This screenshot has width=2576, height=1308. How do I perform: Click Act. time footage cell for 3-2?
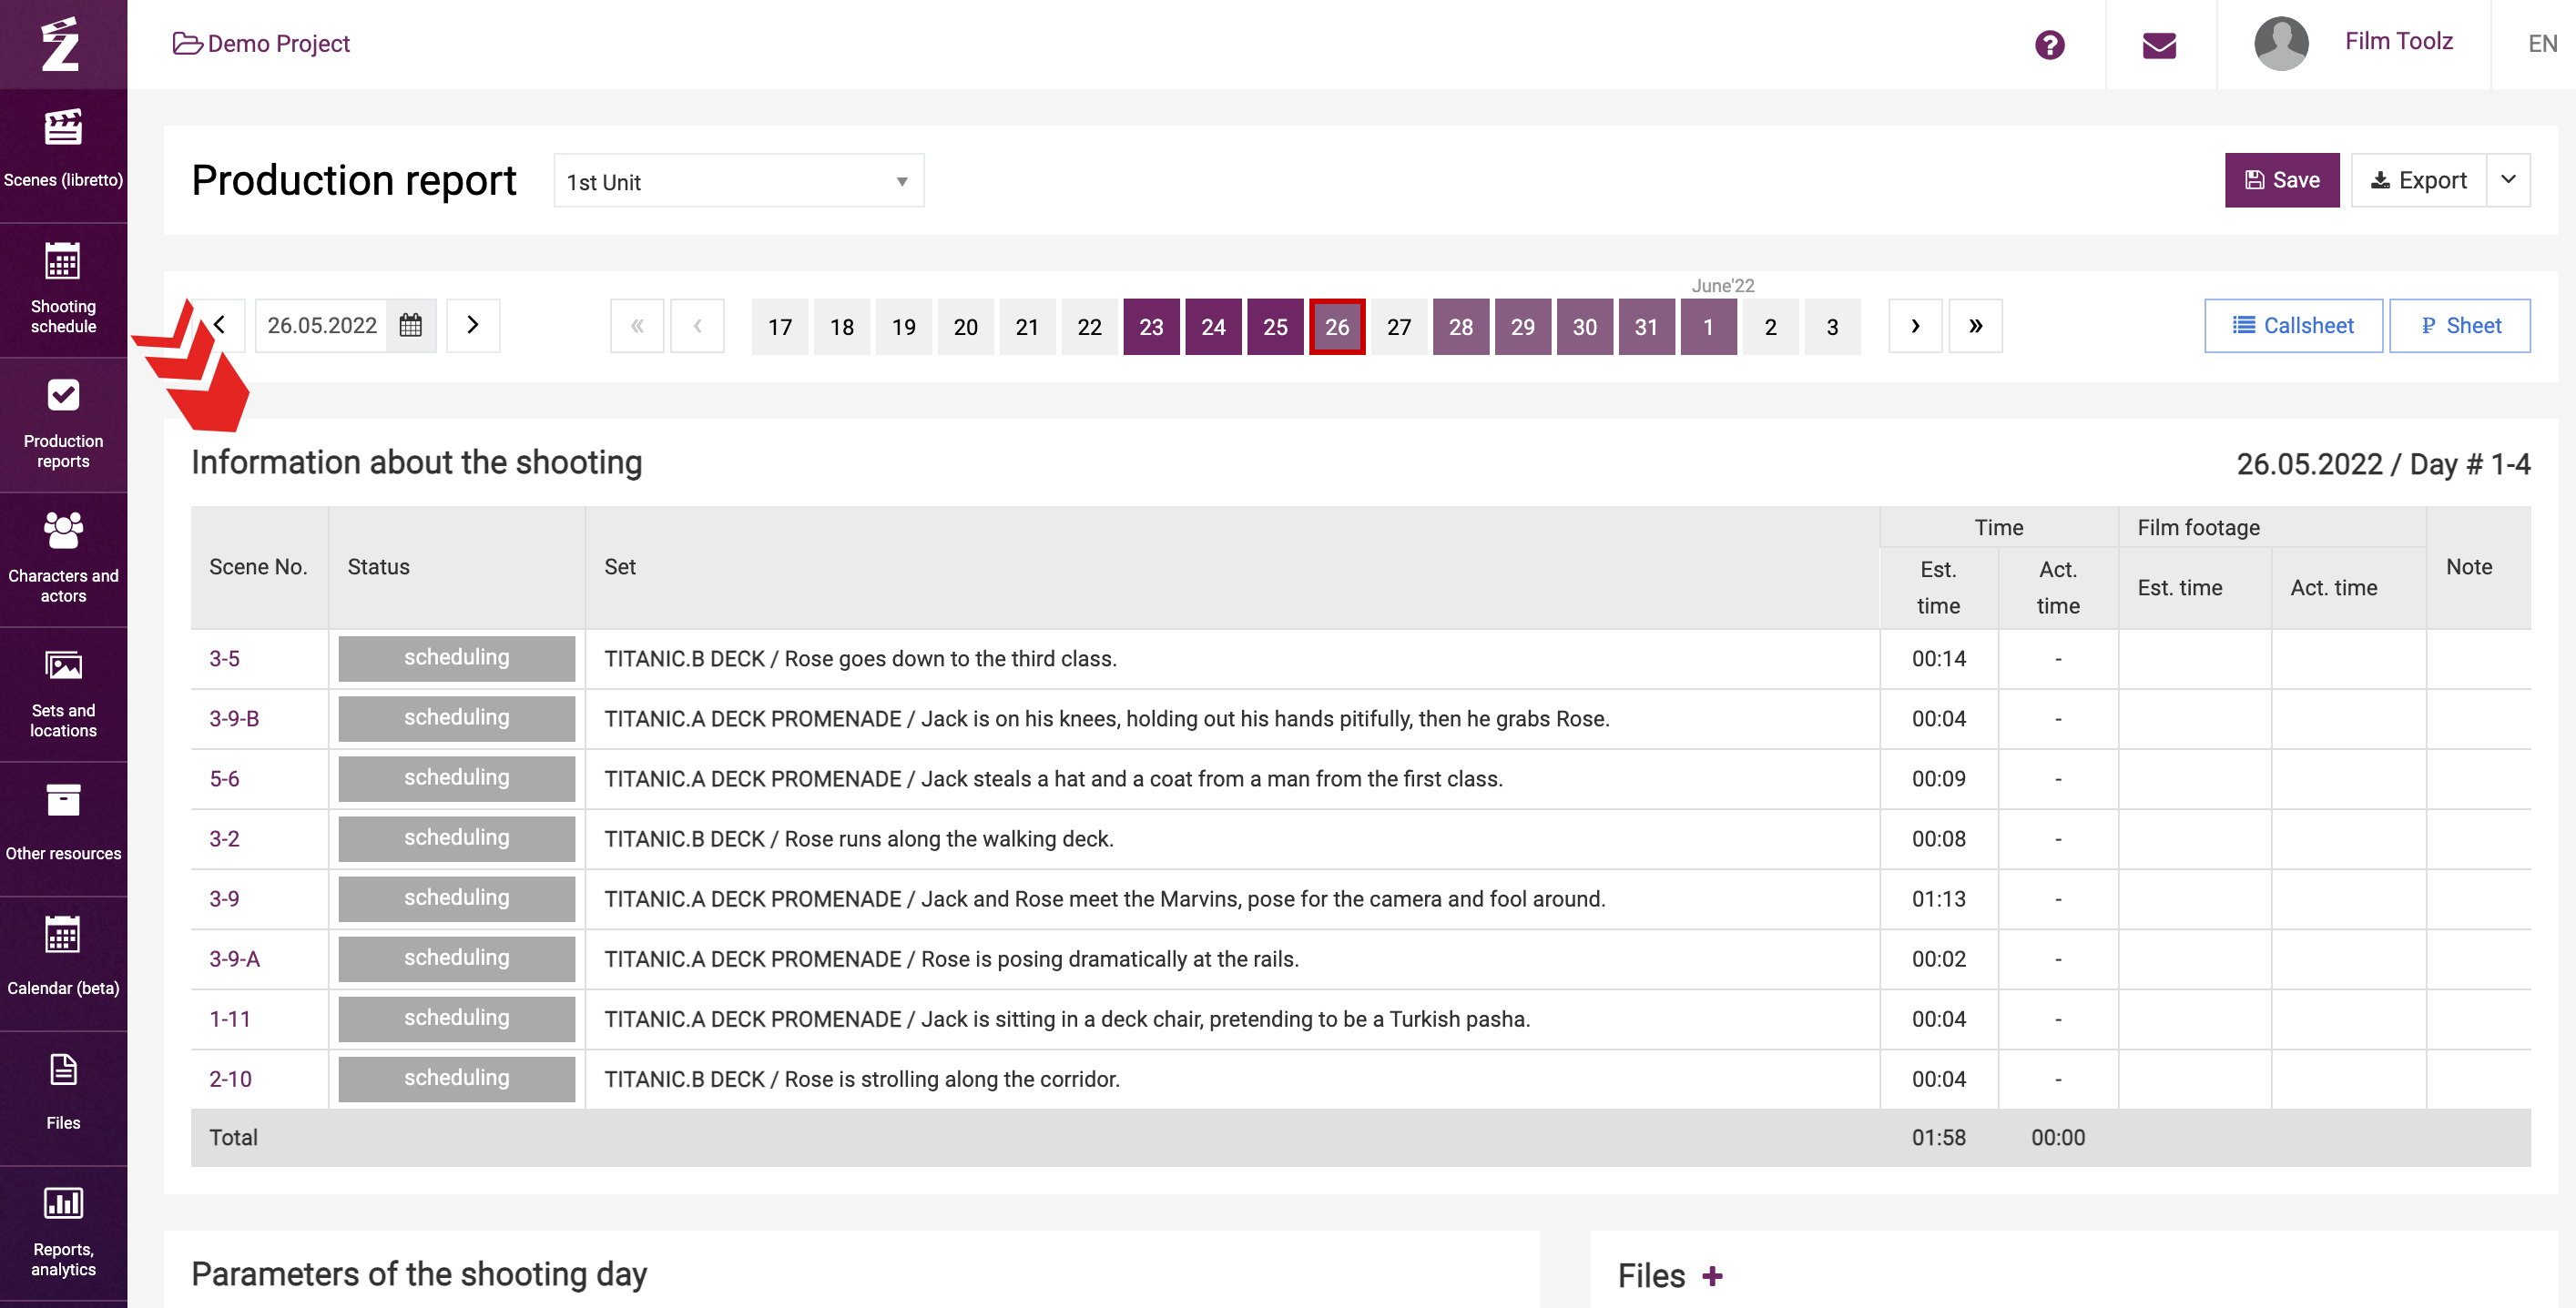[2348, 838]
